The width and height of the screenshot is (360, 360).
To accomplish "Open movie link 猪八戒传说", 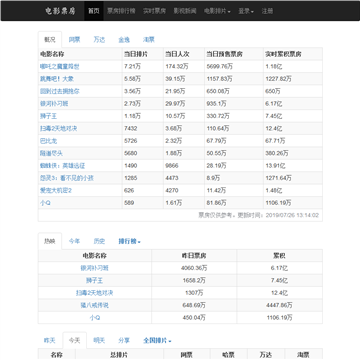I will pos(95,305).
